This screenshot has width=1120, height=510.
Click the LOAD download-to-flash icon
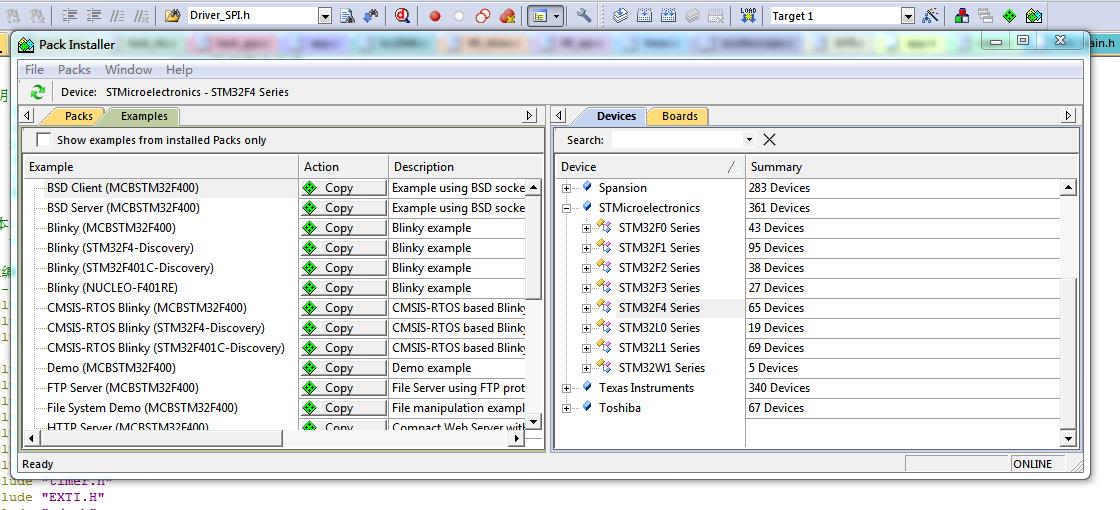748,16
